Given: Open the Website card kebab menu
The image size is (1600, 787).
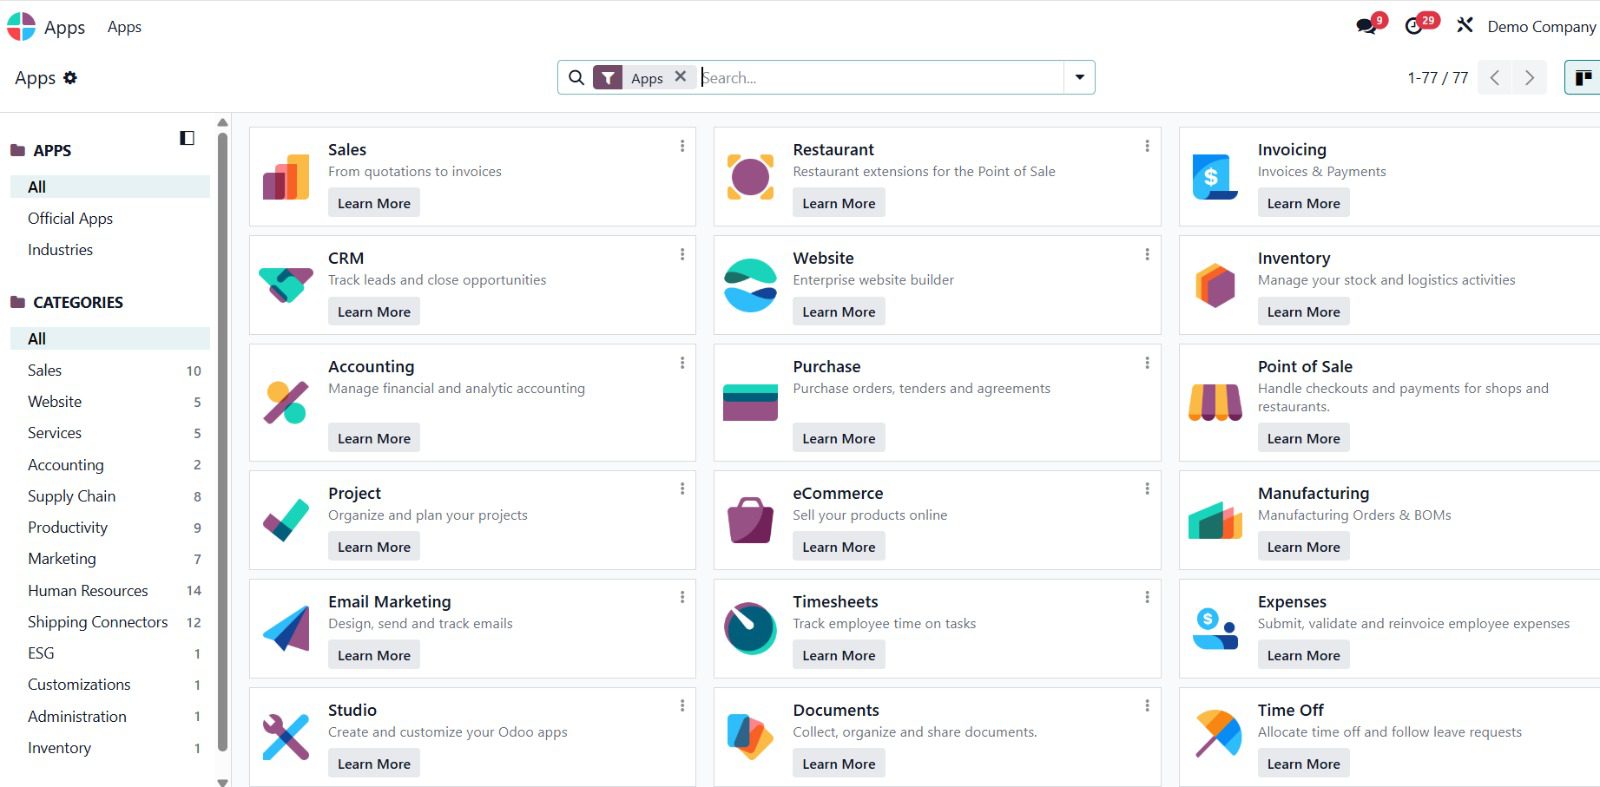Looking at the screenshot, I should pyautogui.click(x=1147, y=255).
